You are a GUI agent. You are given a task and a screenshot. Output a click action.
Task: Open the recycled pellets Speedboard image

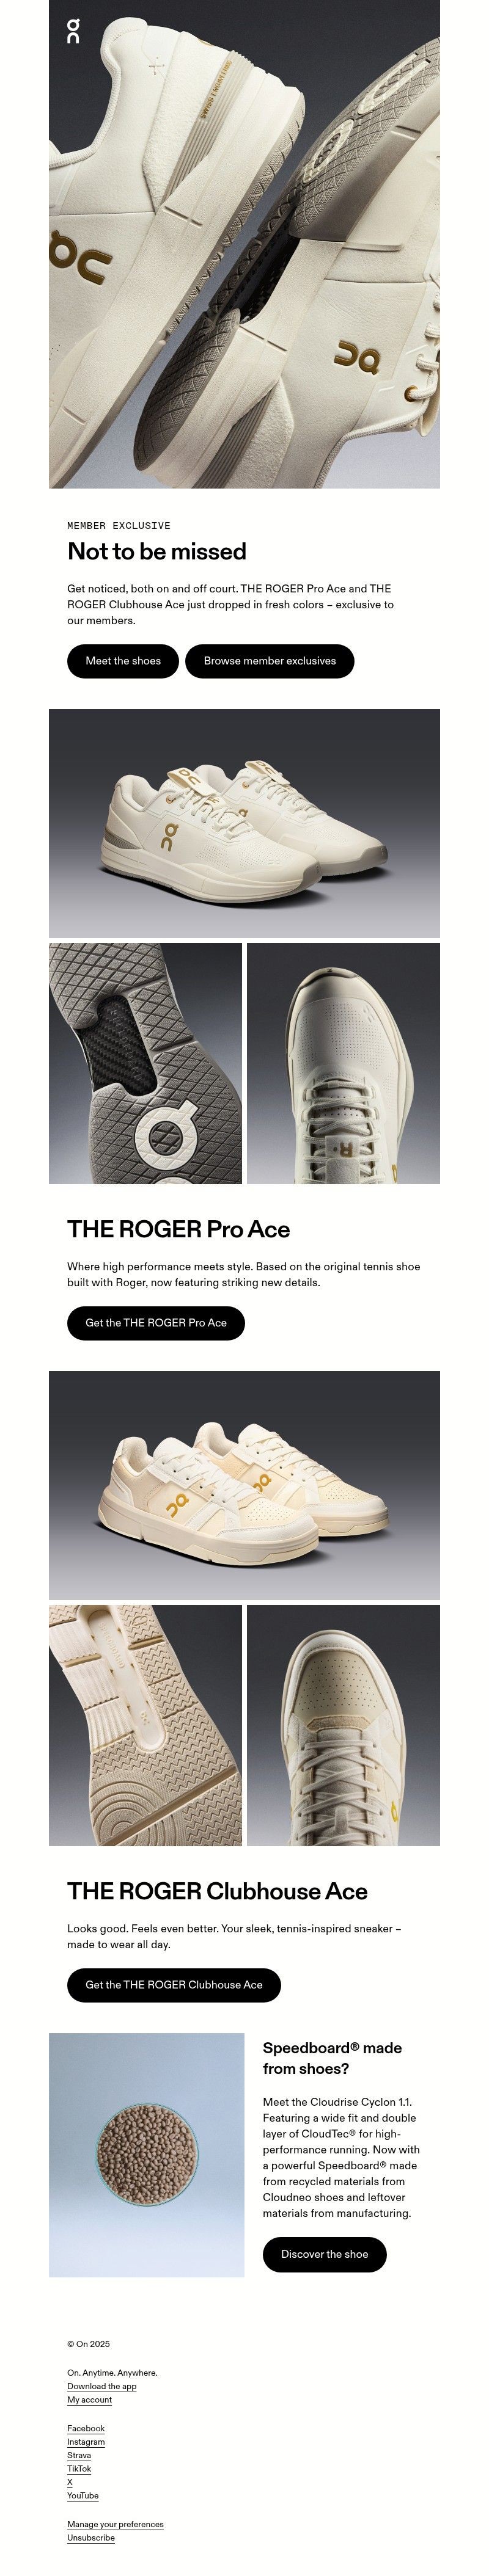coord(146,2155)
